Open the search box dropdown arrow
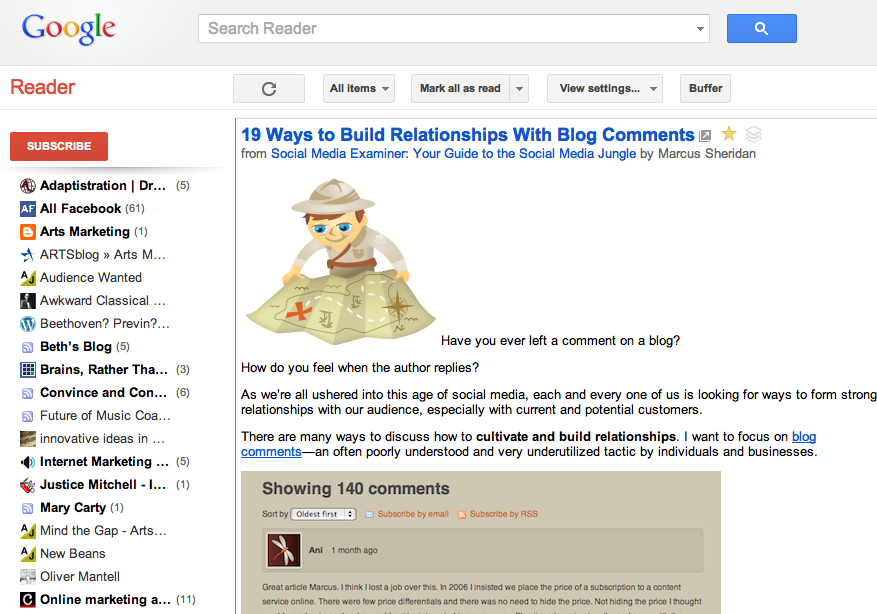 pyautogui.click(x=700, y=29)
